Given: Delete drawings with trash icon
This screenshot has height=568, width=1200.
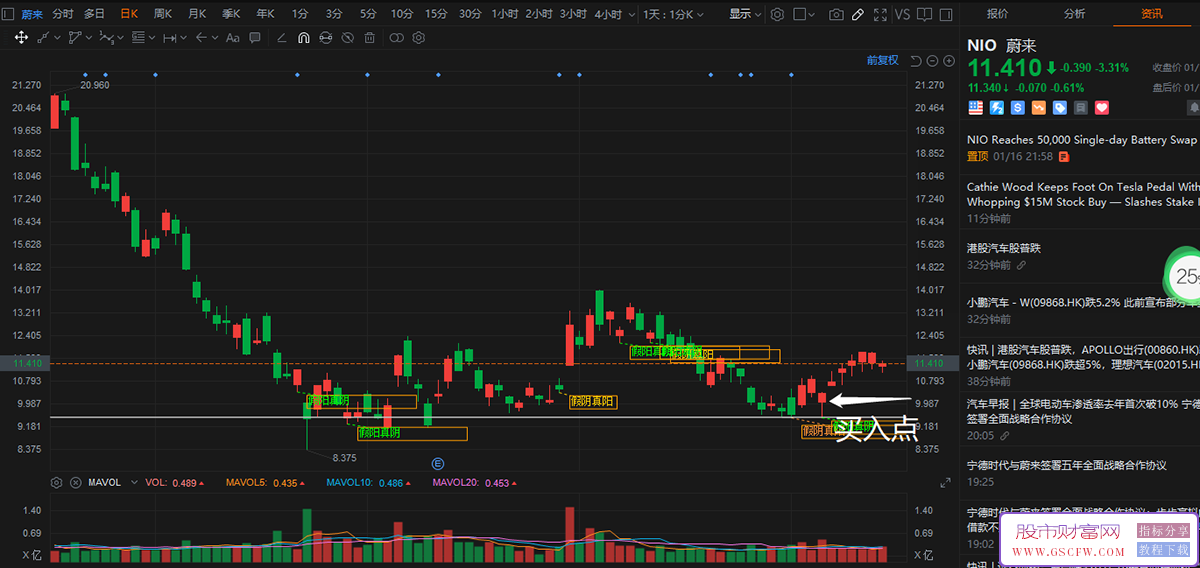Looking at the screenshot, I should click(x=370, y=37).
